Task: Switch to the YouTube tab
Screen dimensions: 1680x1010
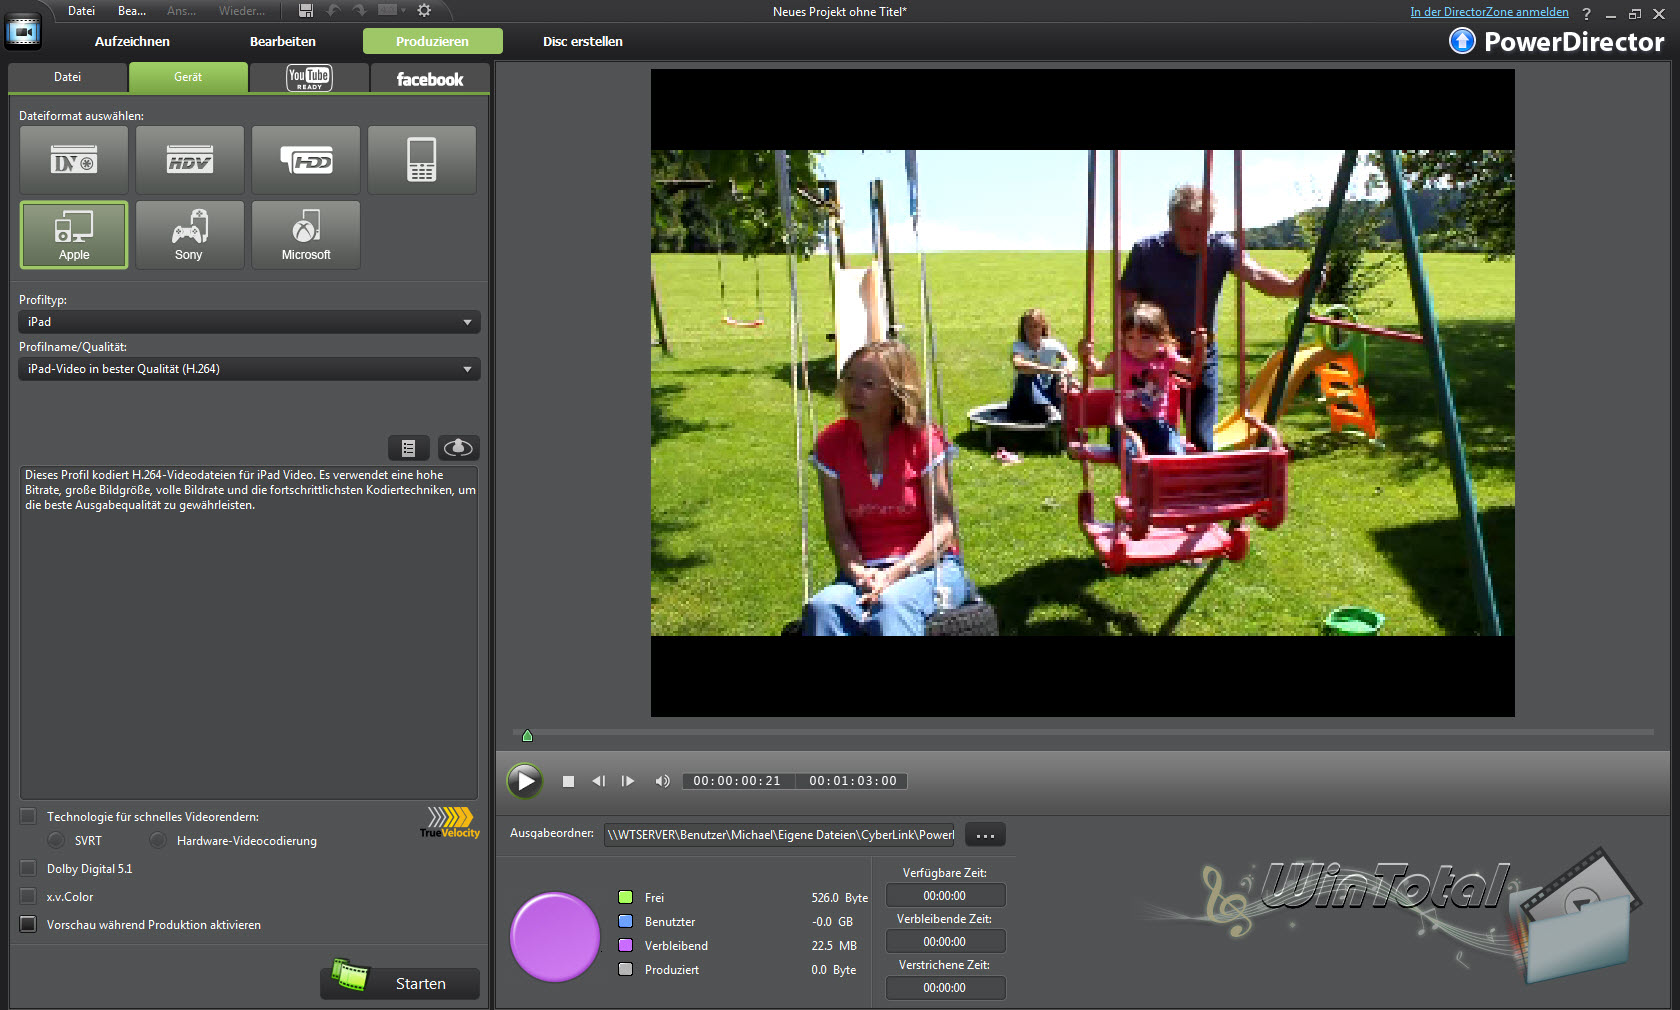Action: click(x=309, y=78)
